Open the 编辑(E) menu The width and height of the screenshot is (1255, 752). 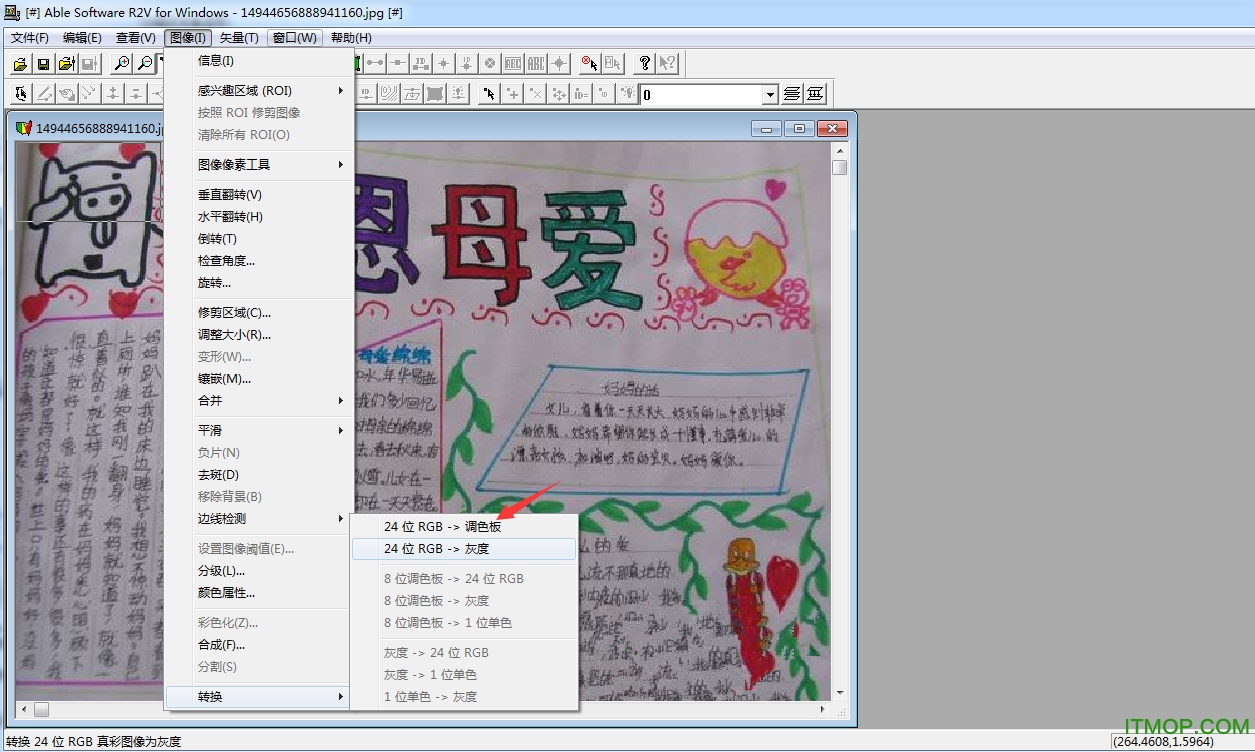click(82, 38)
